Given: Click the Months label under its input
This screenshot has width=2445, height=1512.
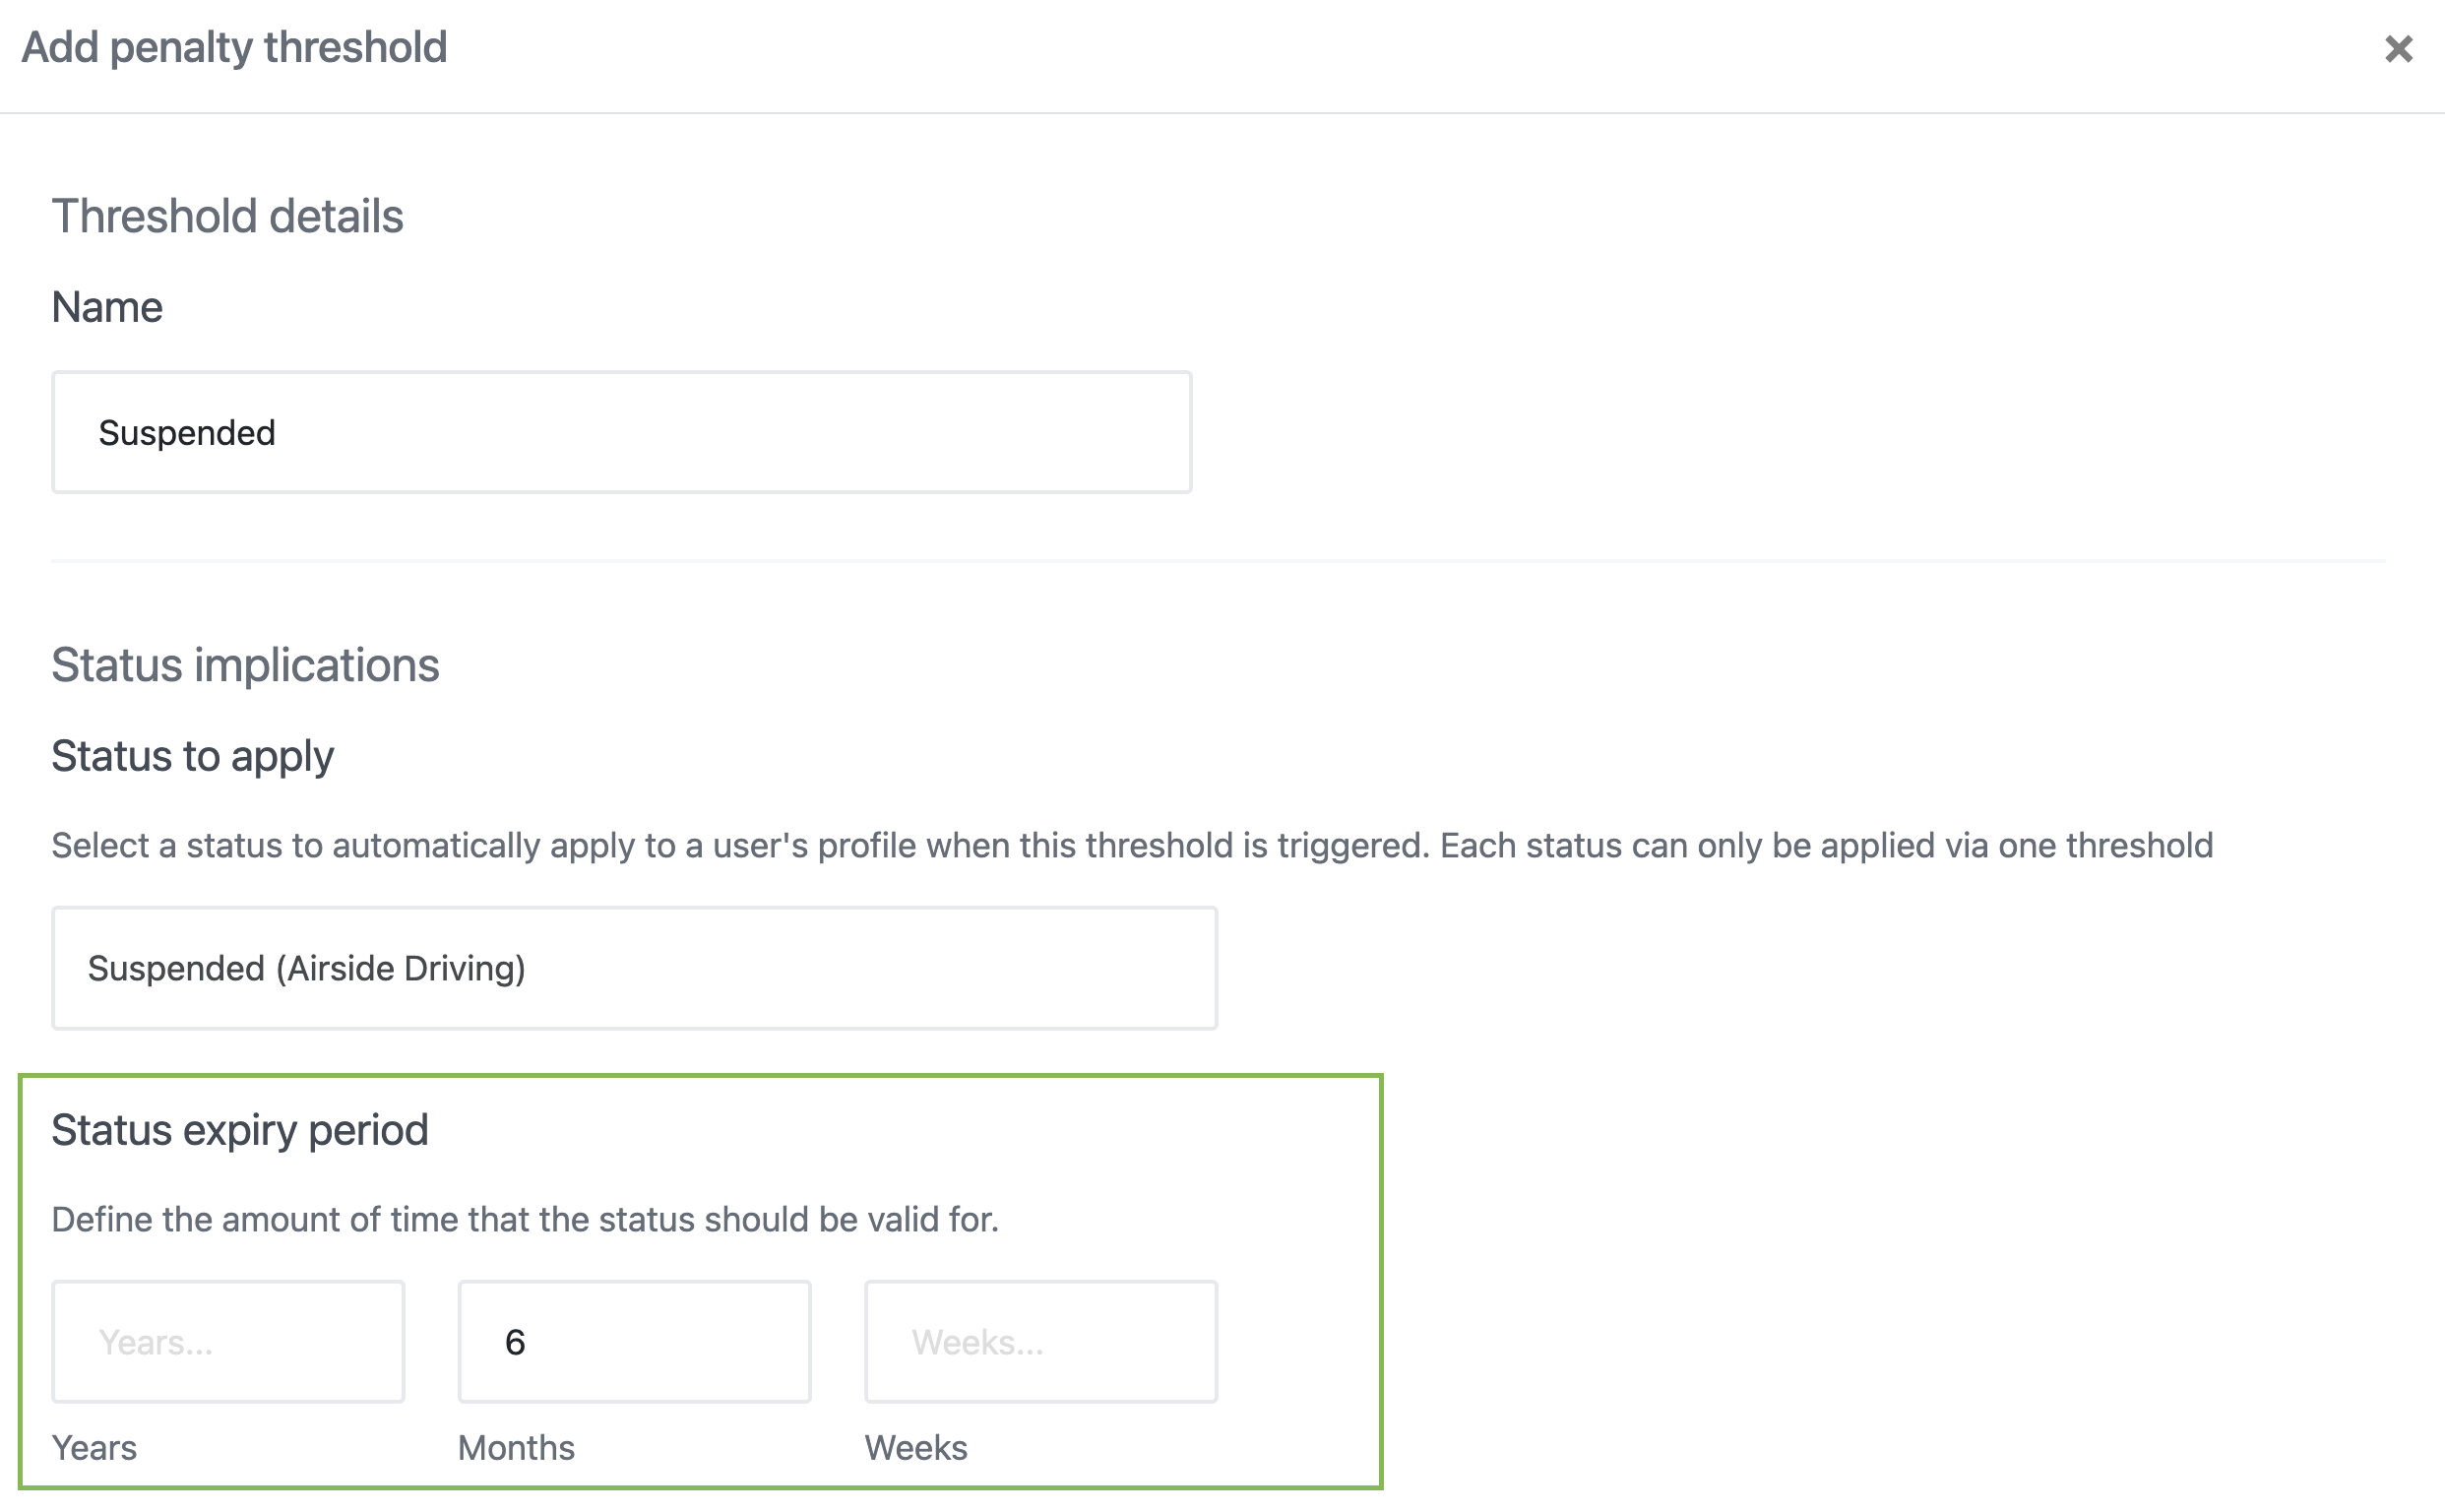Looking at the screenshot, I should [515, 1446].
